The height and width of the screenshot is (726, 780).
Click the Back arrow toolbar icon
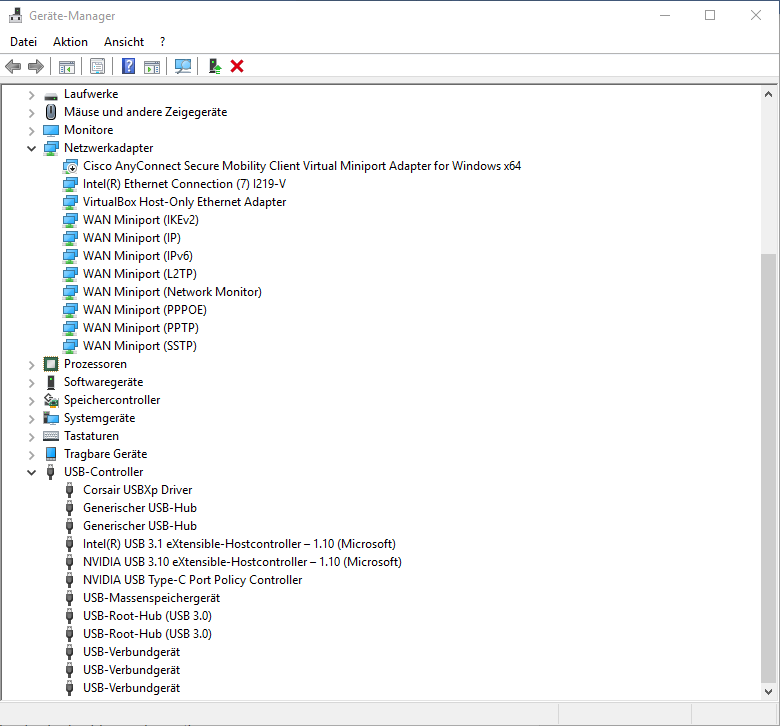[x=13, y=66]
